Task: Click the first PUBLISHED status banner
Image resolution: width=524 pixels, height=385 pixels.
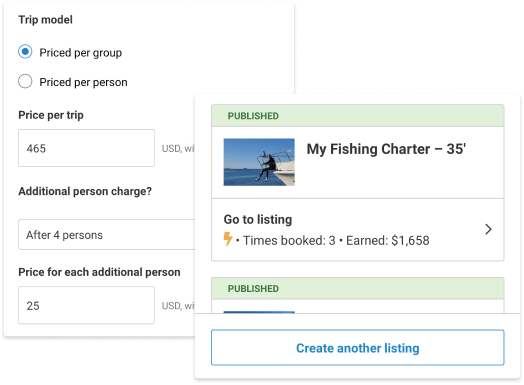Action: [358, 116]
